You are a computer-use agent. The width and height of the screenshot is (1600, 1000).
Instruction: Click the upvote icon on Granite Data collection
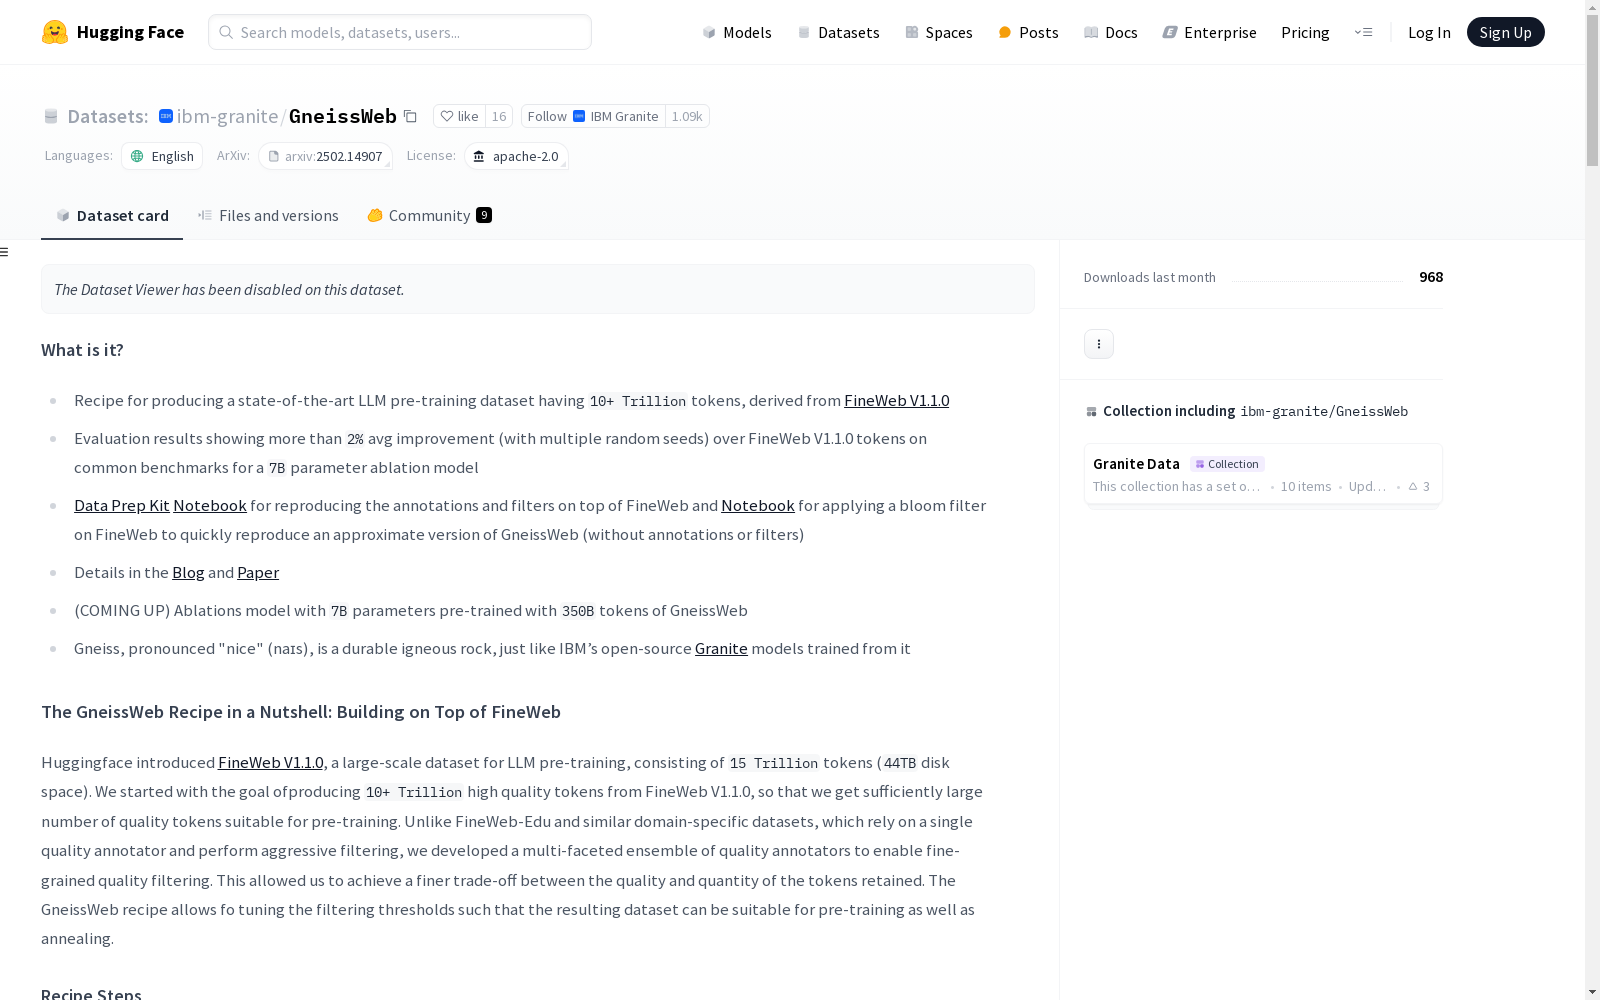pos(1413,487)
